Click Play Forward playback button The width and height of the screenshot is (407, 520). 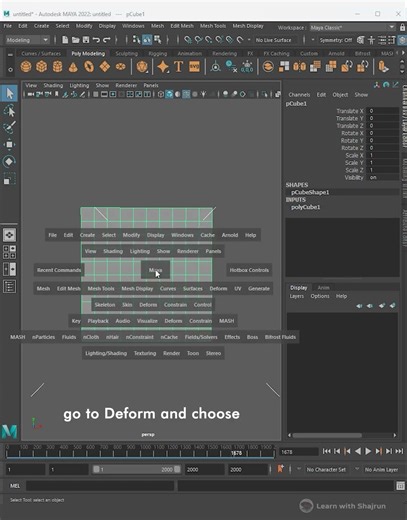coord(368,451)
